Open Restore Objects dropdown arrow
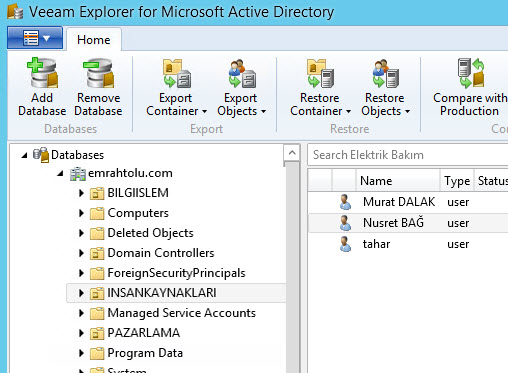Screen dimensions: 508x373 coord(407,111)
